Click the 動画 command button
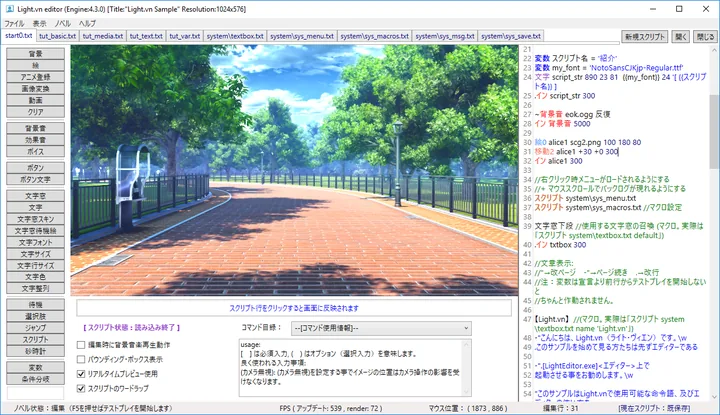This screenshot has width=720, height=415. tap(35, 100)
